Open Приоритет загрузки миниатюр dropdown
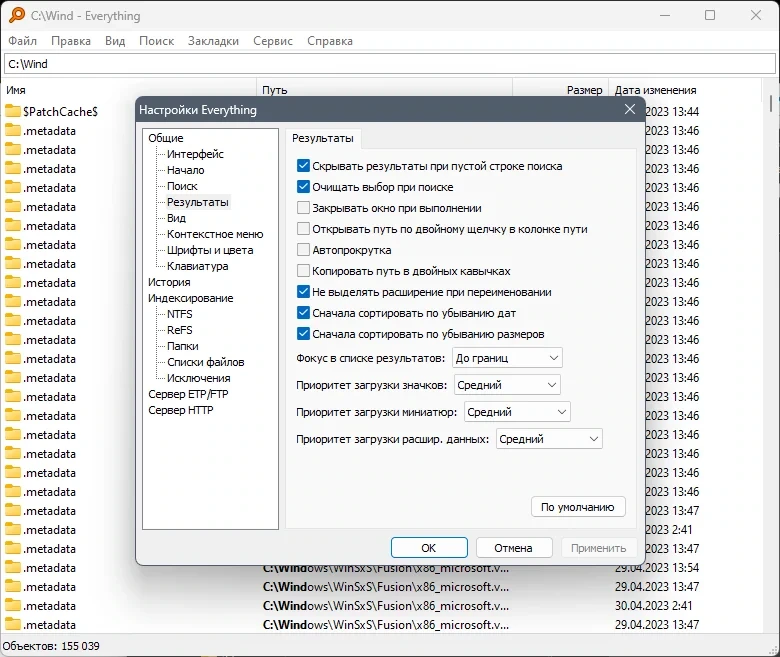This screenshot has height=657, width=780. click(517, 412)
